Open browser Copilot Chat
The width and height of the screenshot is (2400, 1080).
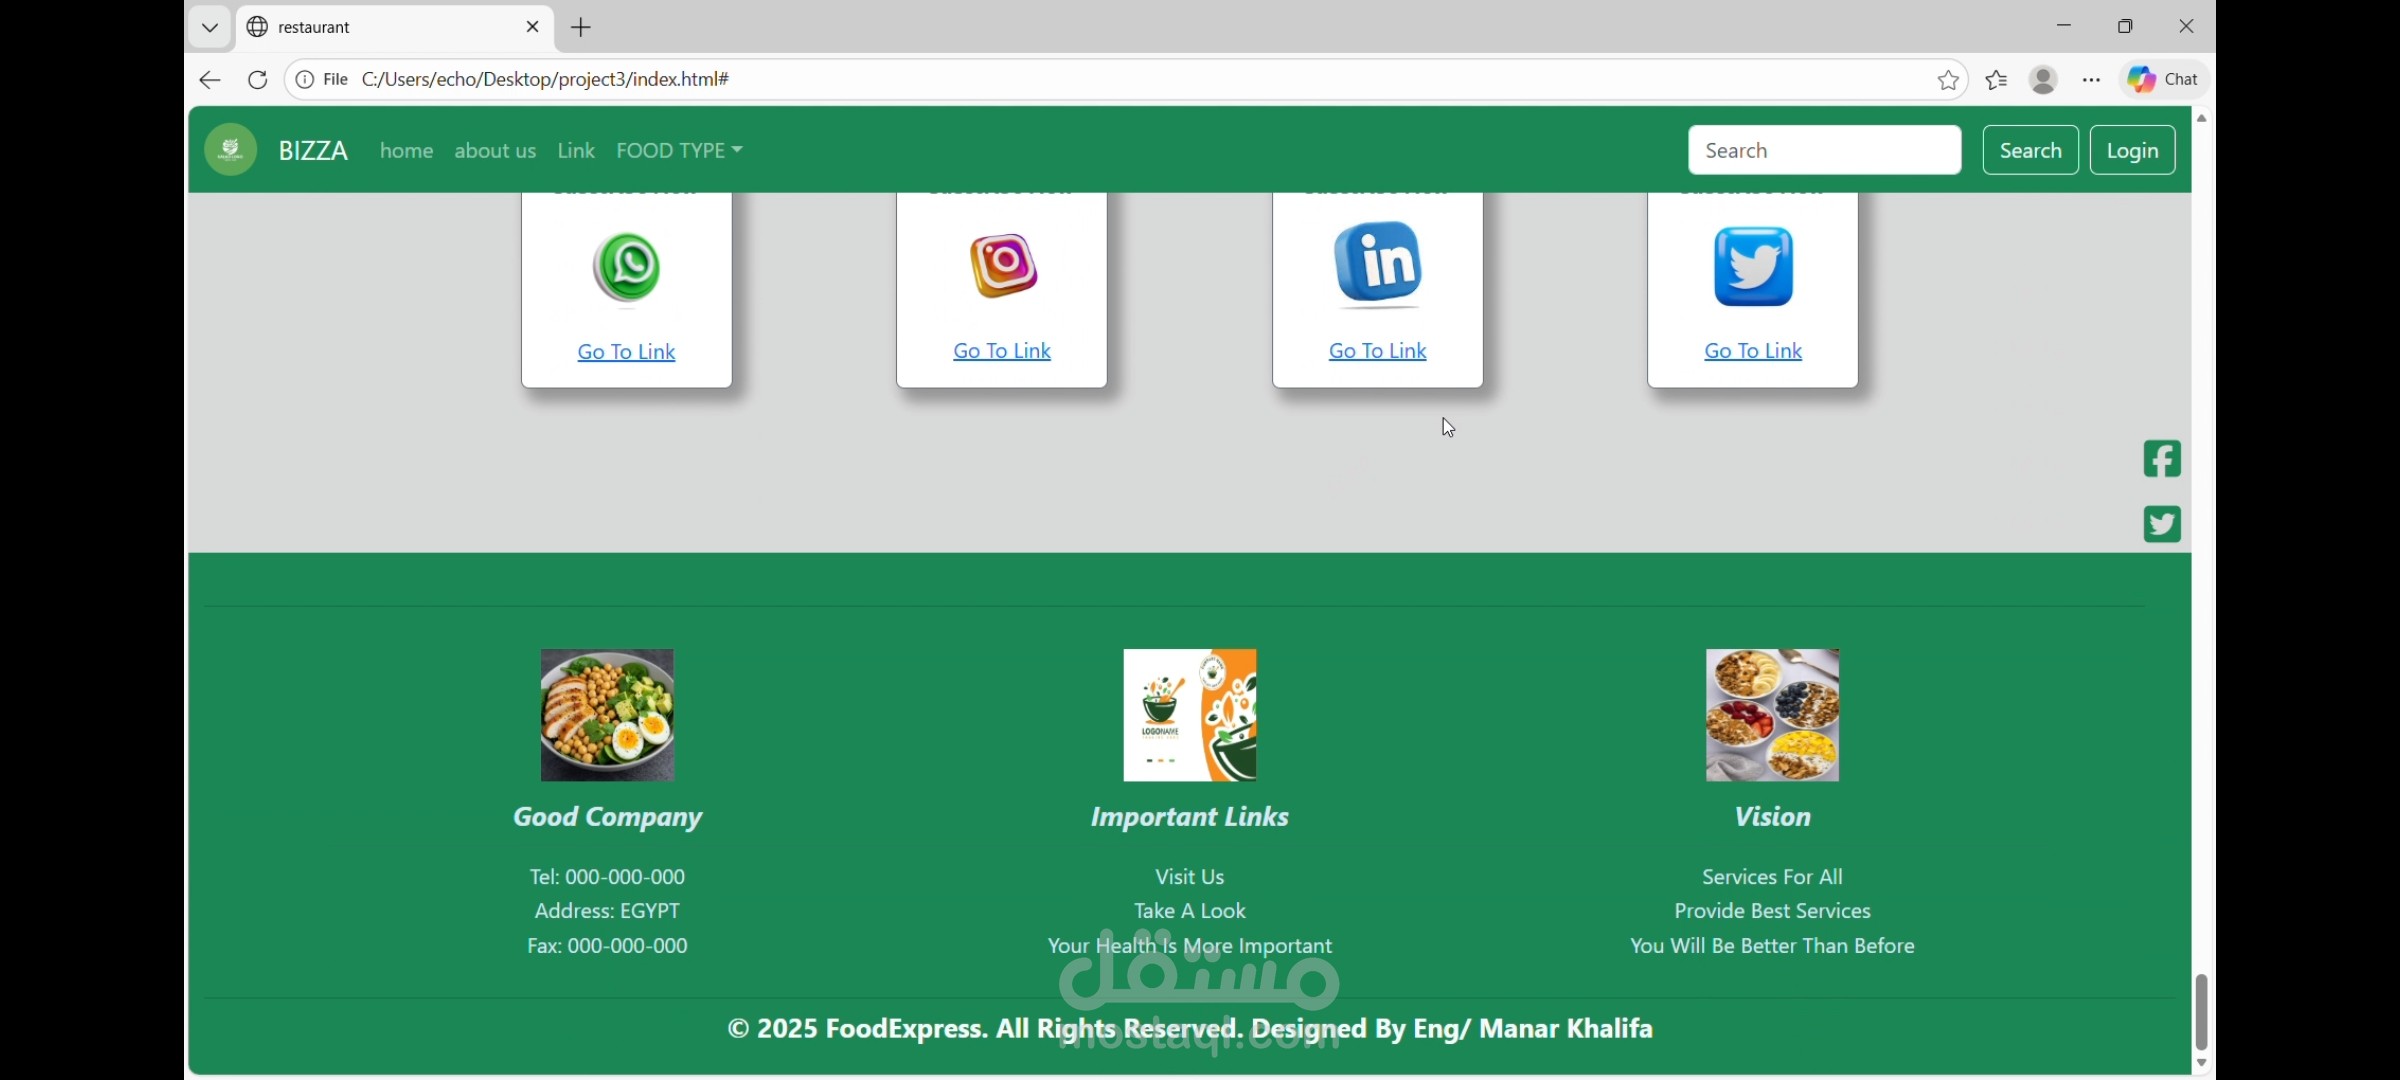click(x=2163, y=79)
